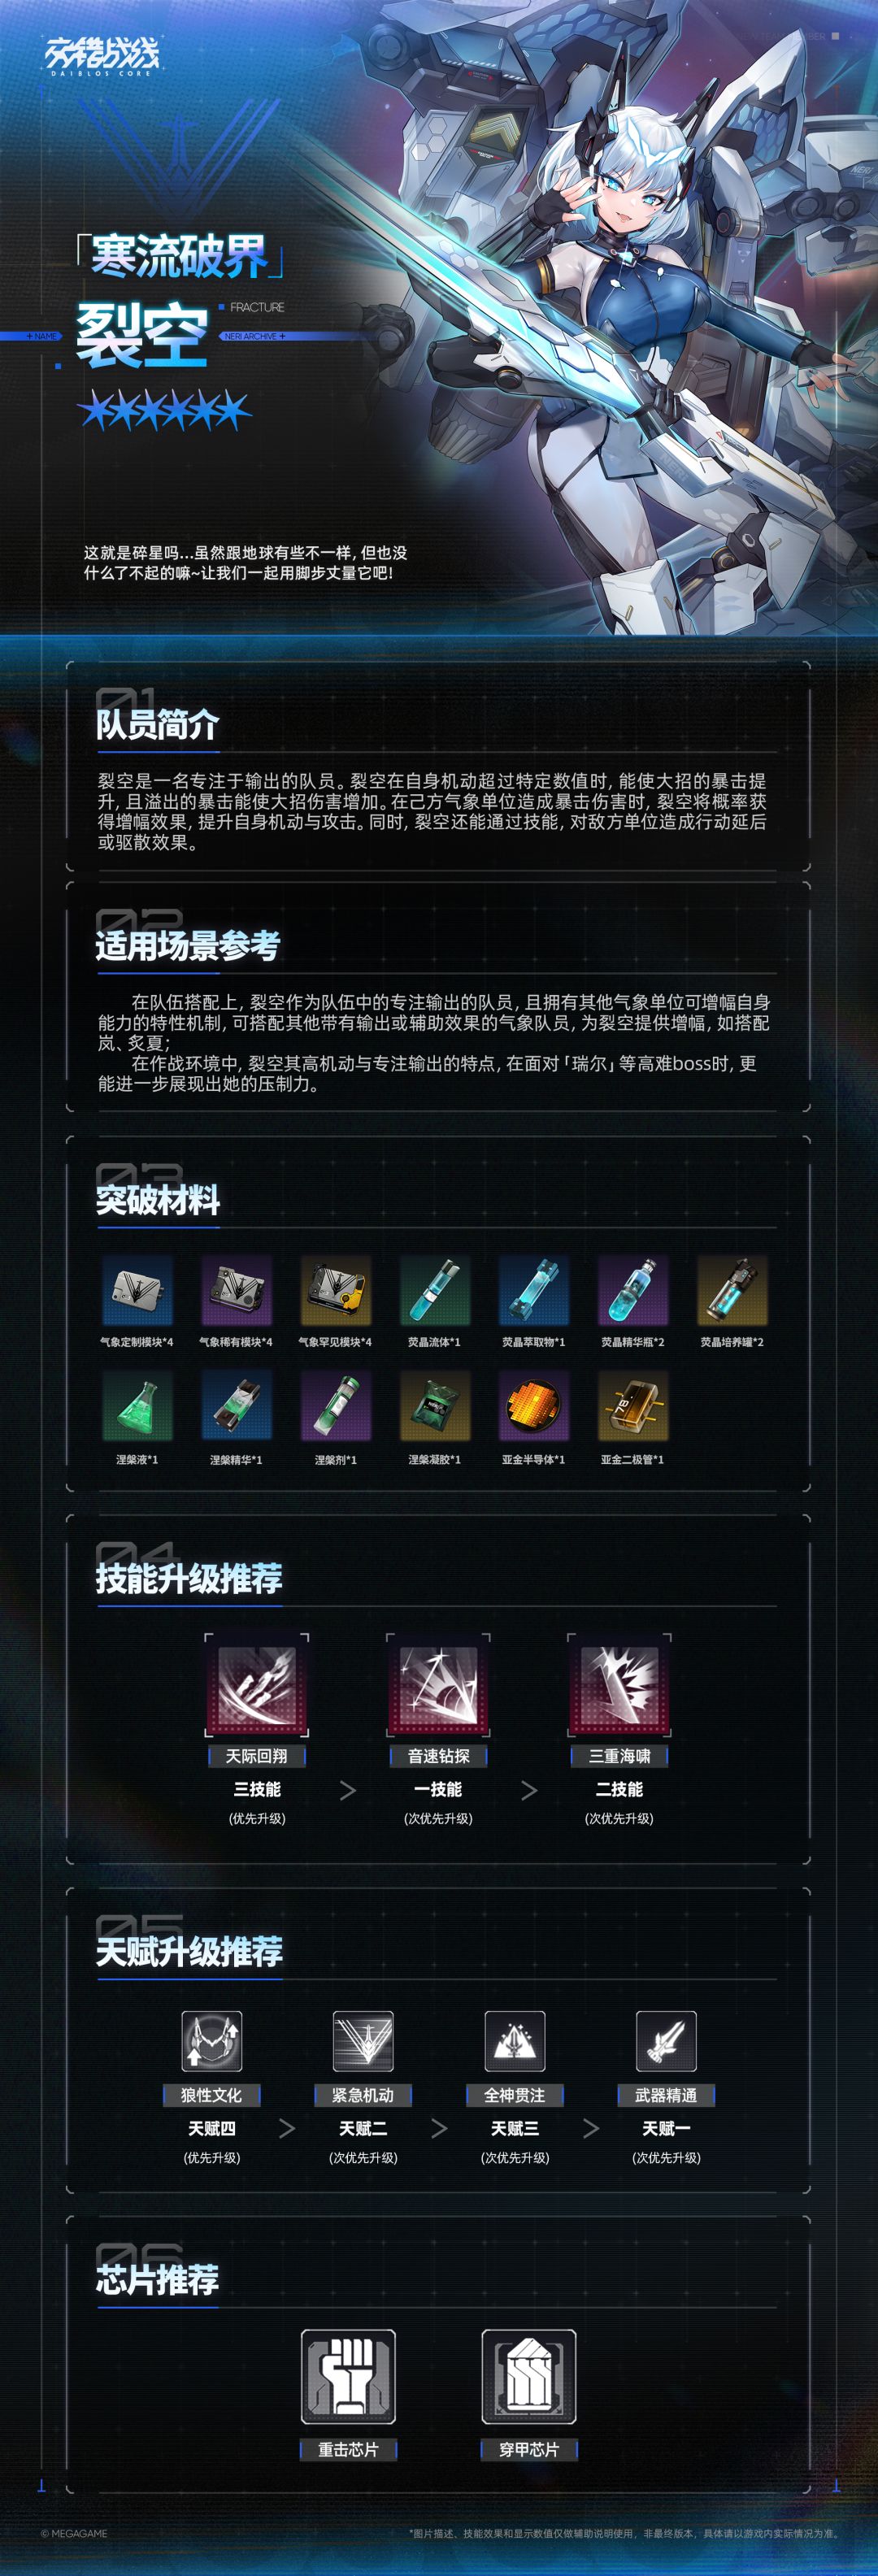Click the 天际回翔 skill icon
Screen dimensions: 878x2576
[257, 1686]
